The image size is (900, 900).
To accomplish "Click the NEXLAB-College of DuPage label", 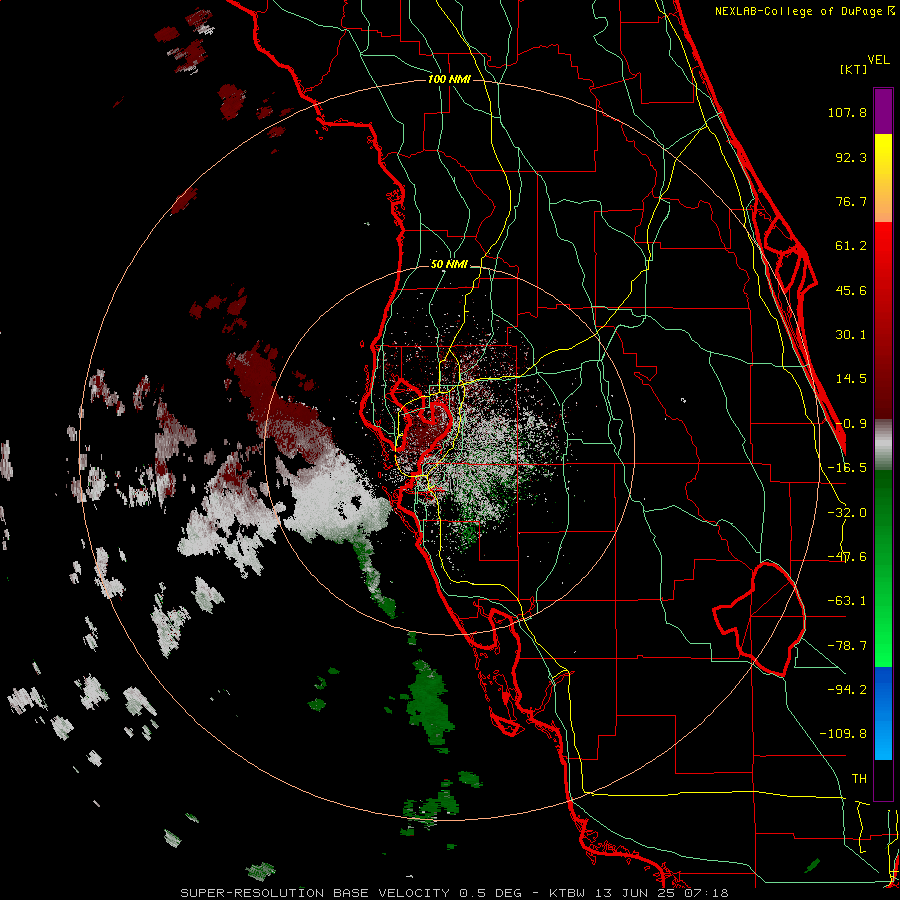I will tap(804, 11).
